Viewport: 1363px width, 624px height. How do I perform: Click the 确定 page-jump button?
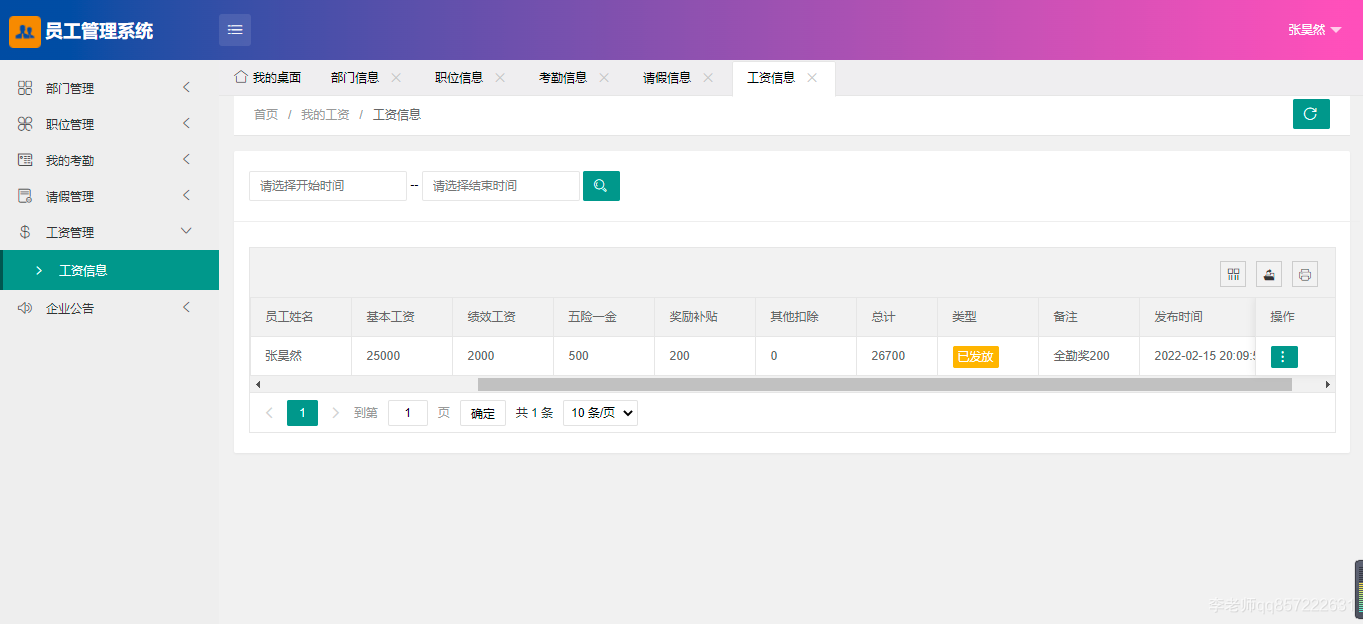(x=482, y=412)
